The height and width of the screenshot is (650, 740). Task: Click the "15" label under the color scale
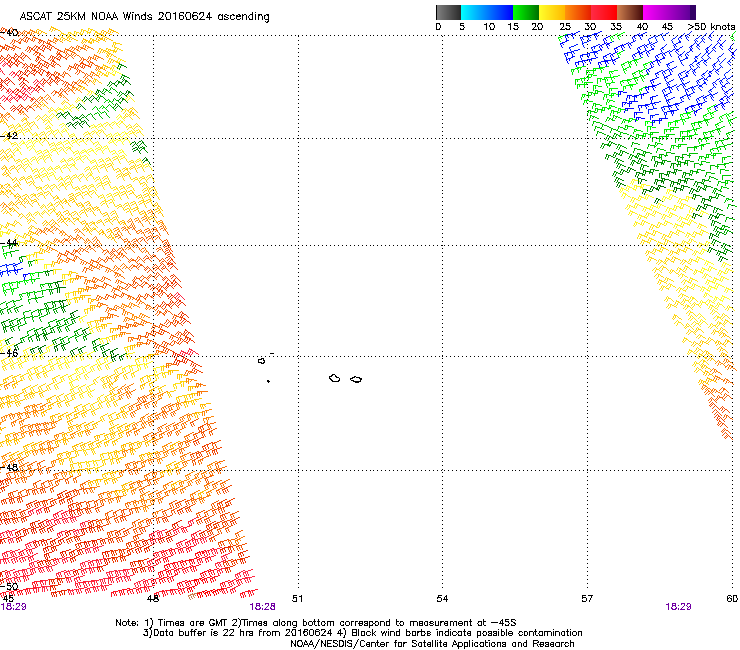pyautogui.click(x=513, y=27)
